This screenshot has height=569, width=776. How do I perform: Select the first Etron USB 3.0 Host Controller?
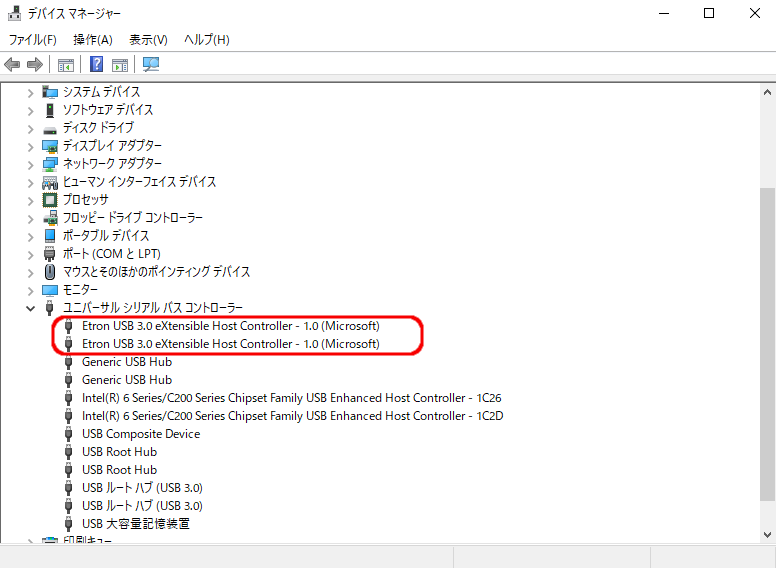(x=231, y=326)
